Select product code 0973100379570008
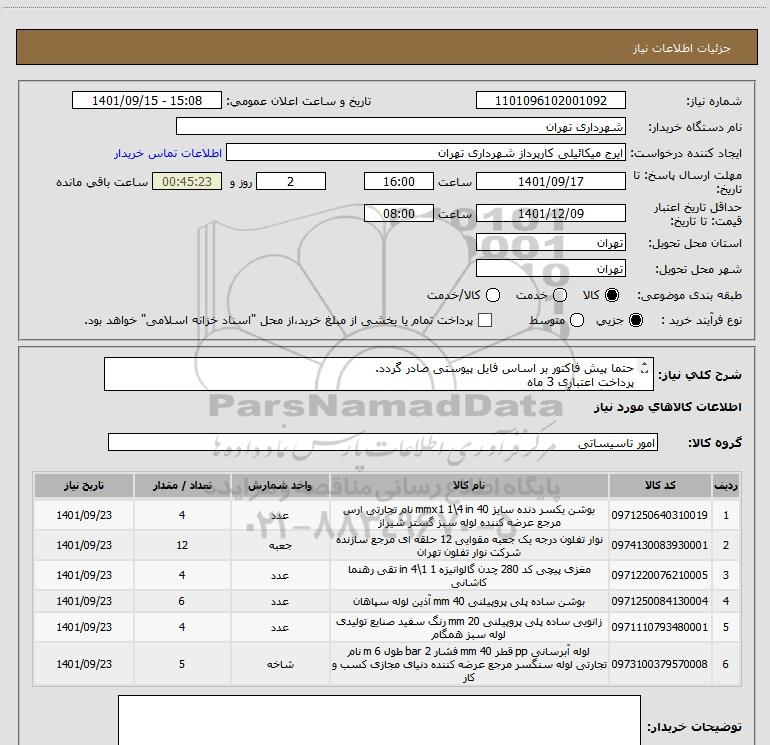Image resolution: width=770 pixels, height=745 pixels. [x=660, y=664]
